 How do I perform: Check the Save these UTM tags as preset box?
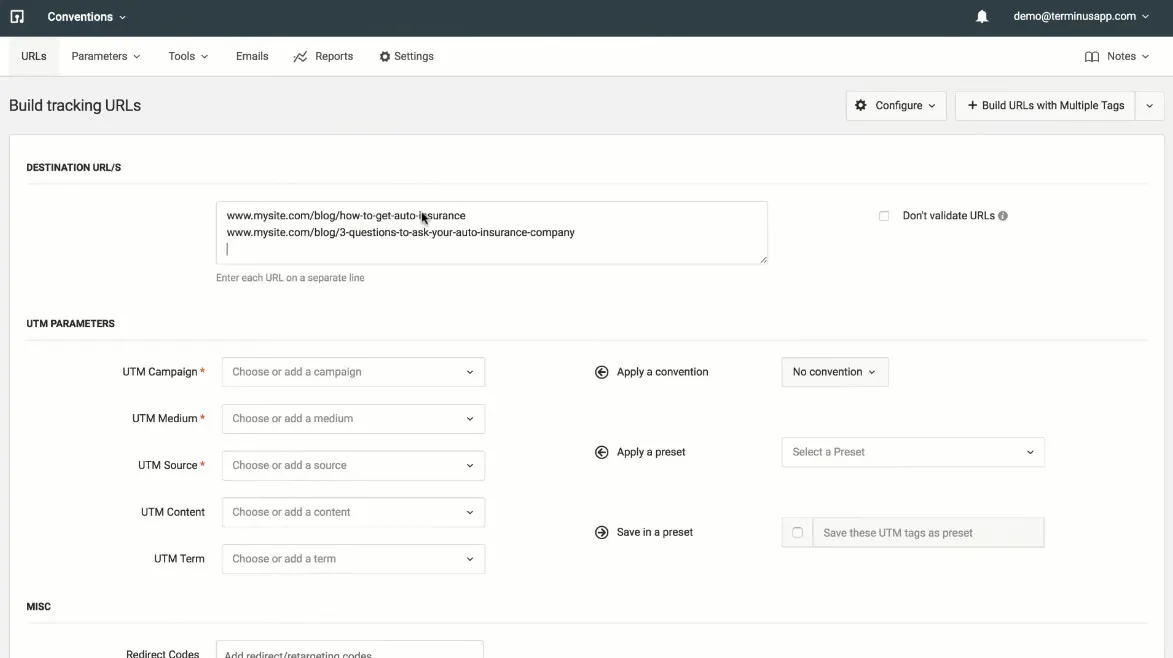tap(797, 533)
